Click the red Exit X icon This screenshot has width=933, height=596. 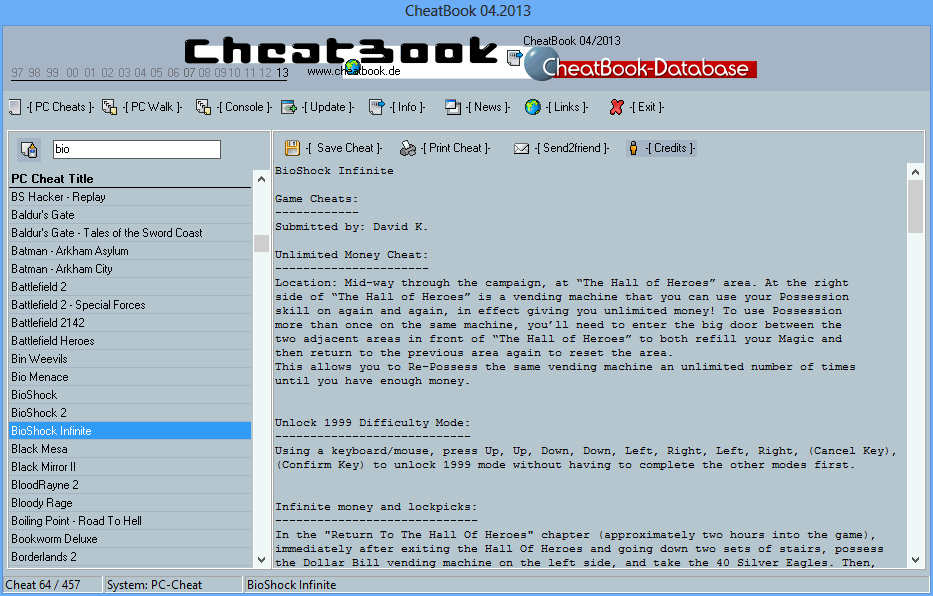click(x=616, y=107)
